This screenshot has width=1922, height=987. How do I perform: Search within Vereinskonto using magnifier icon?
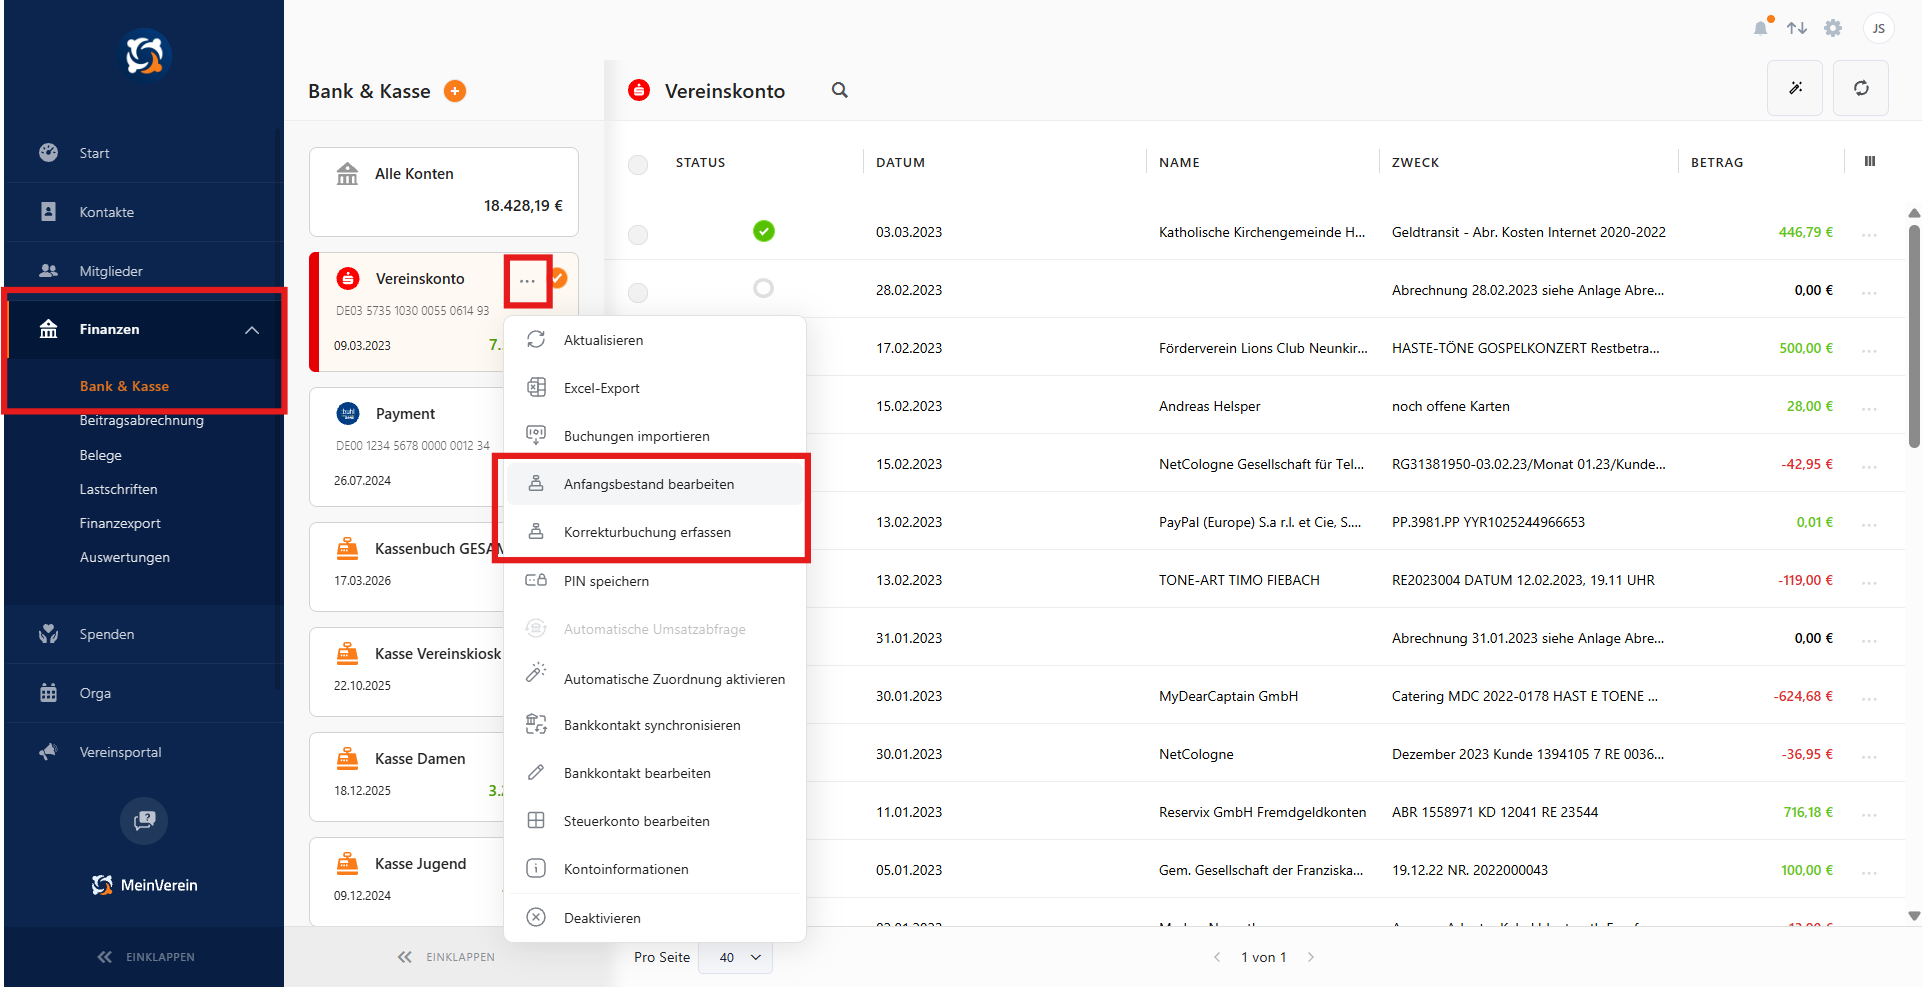840,90
